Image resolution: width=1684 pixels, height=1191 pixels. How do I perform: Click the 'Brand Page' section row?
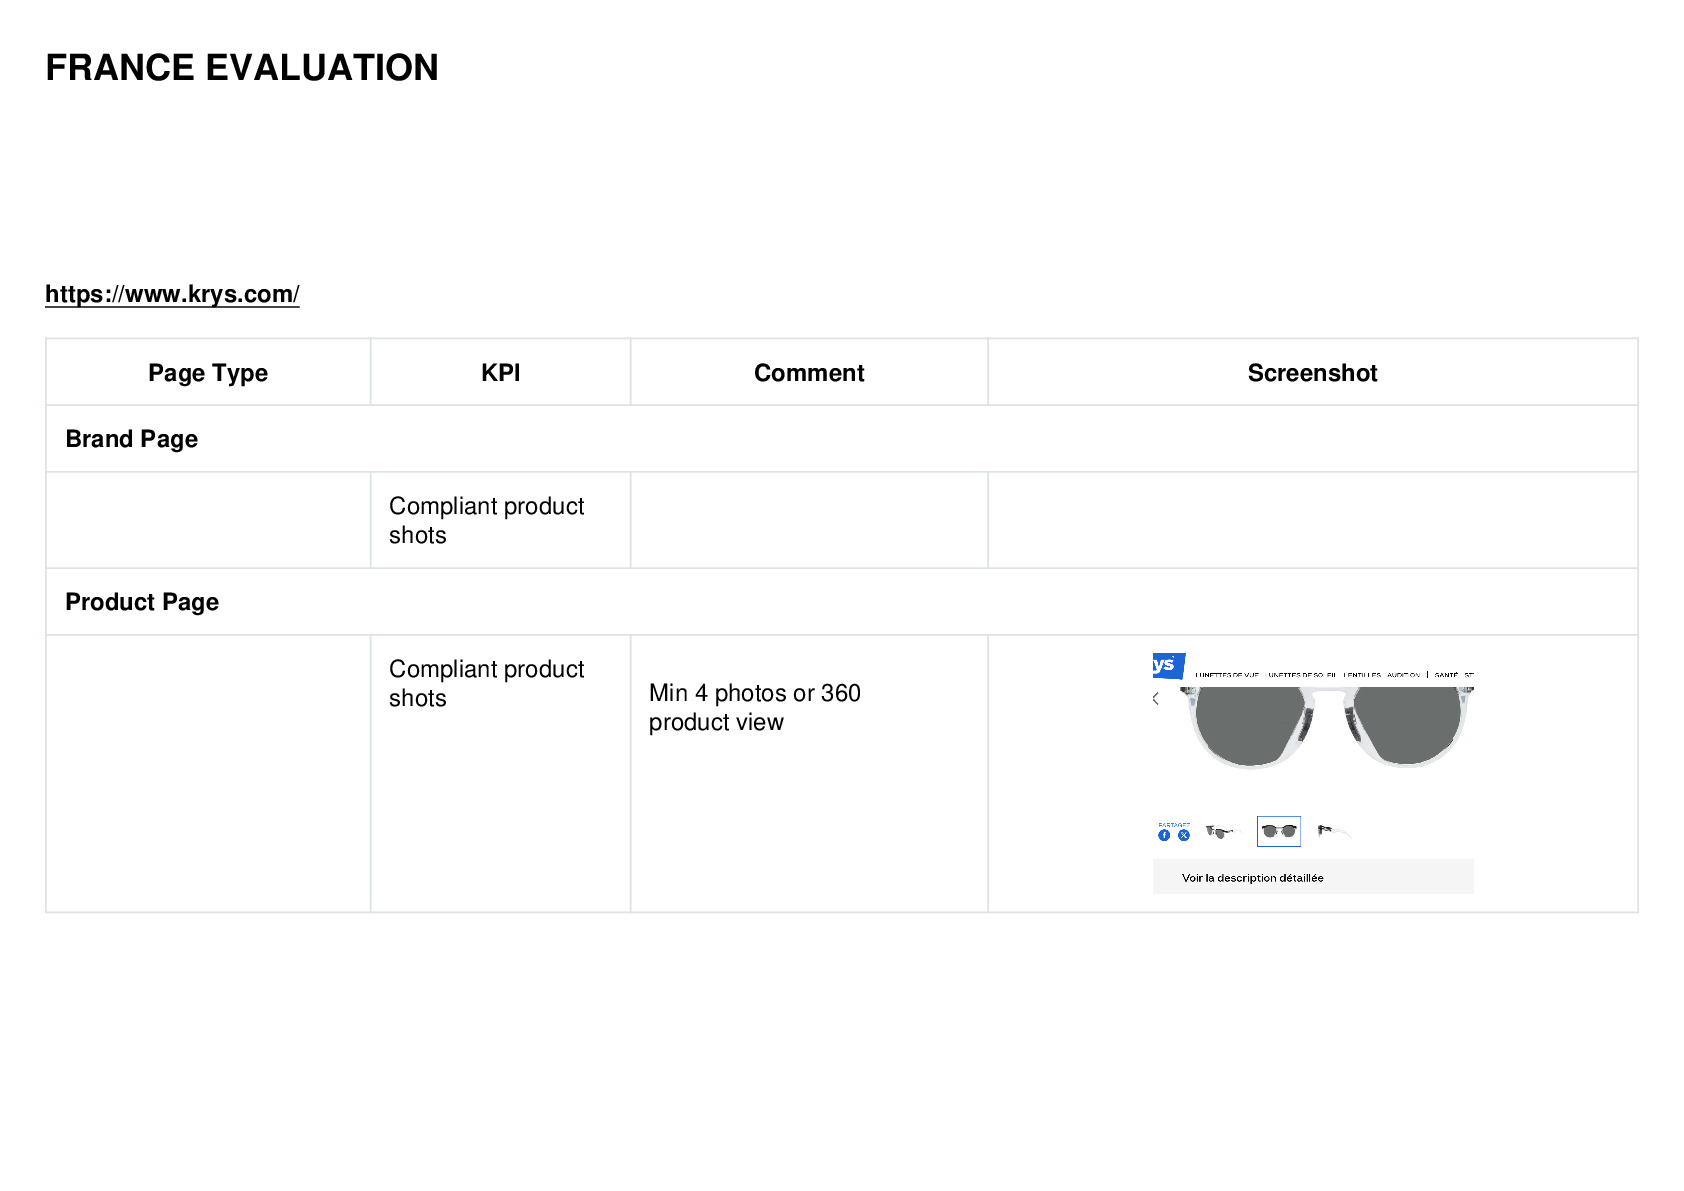tap(842, 439)
